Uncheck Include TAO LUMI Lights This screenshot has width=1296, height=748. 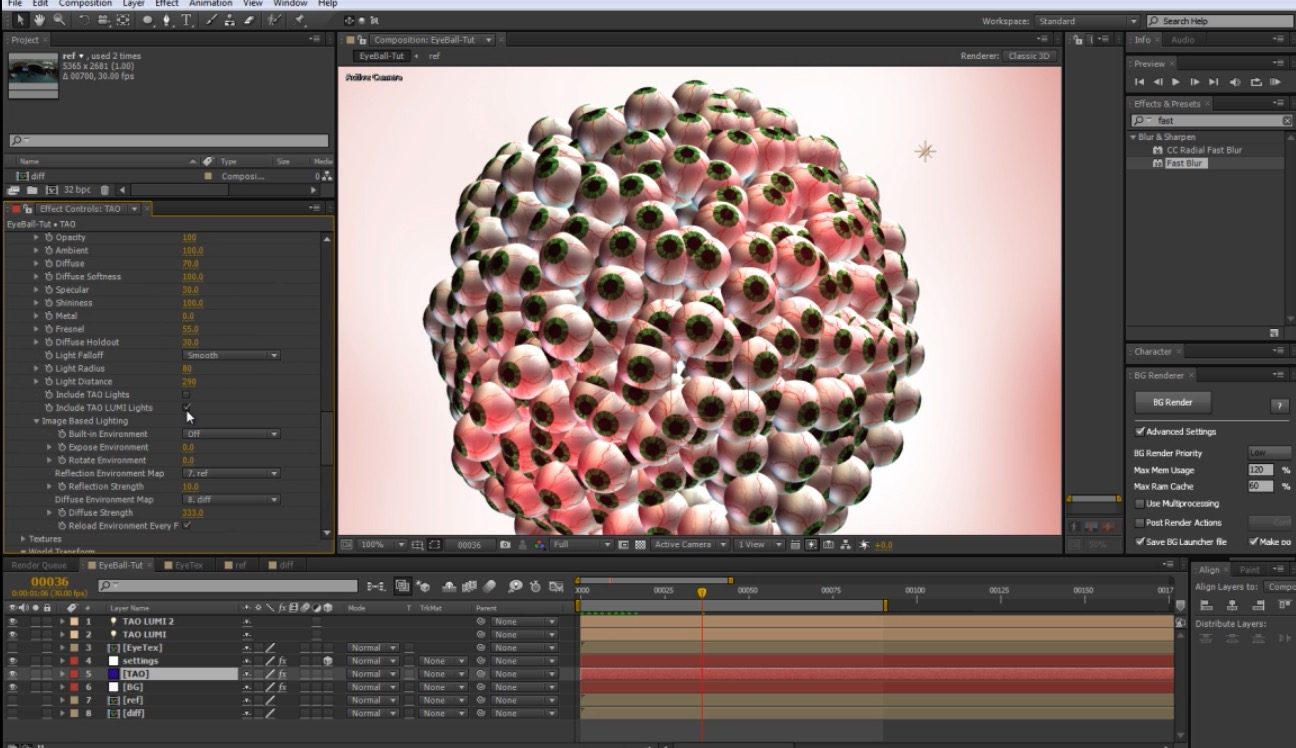point(186,407)
